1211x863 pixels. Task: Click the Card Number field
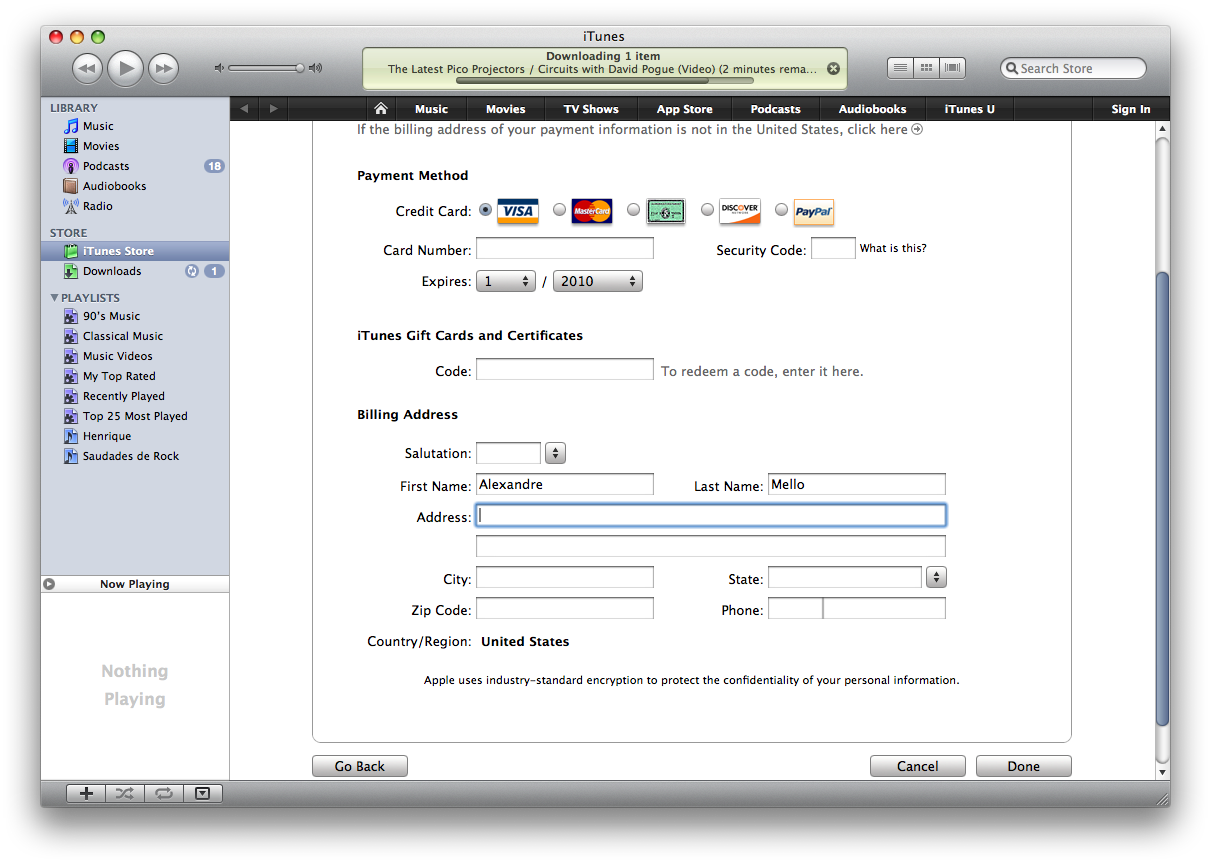[565, 249]
